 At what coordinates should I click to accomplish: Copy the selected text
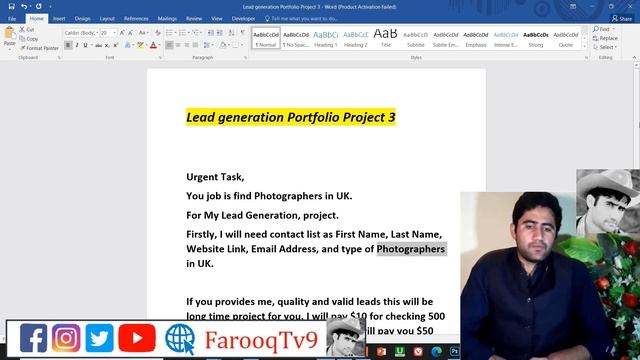pos(29,39)
